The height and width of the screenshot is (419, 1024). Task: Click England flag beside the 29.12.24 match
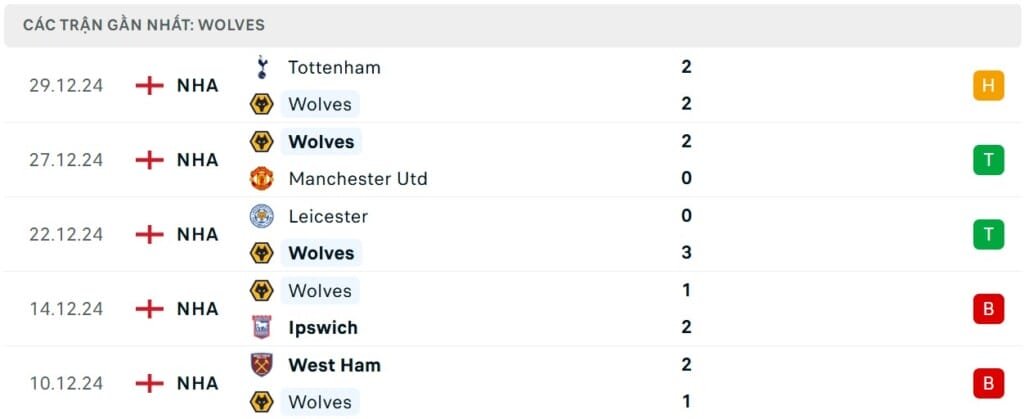(149, 86)
